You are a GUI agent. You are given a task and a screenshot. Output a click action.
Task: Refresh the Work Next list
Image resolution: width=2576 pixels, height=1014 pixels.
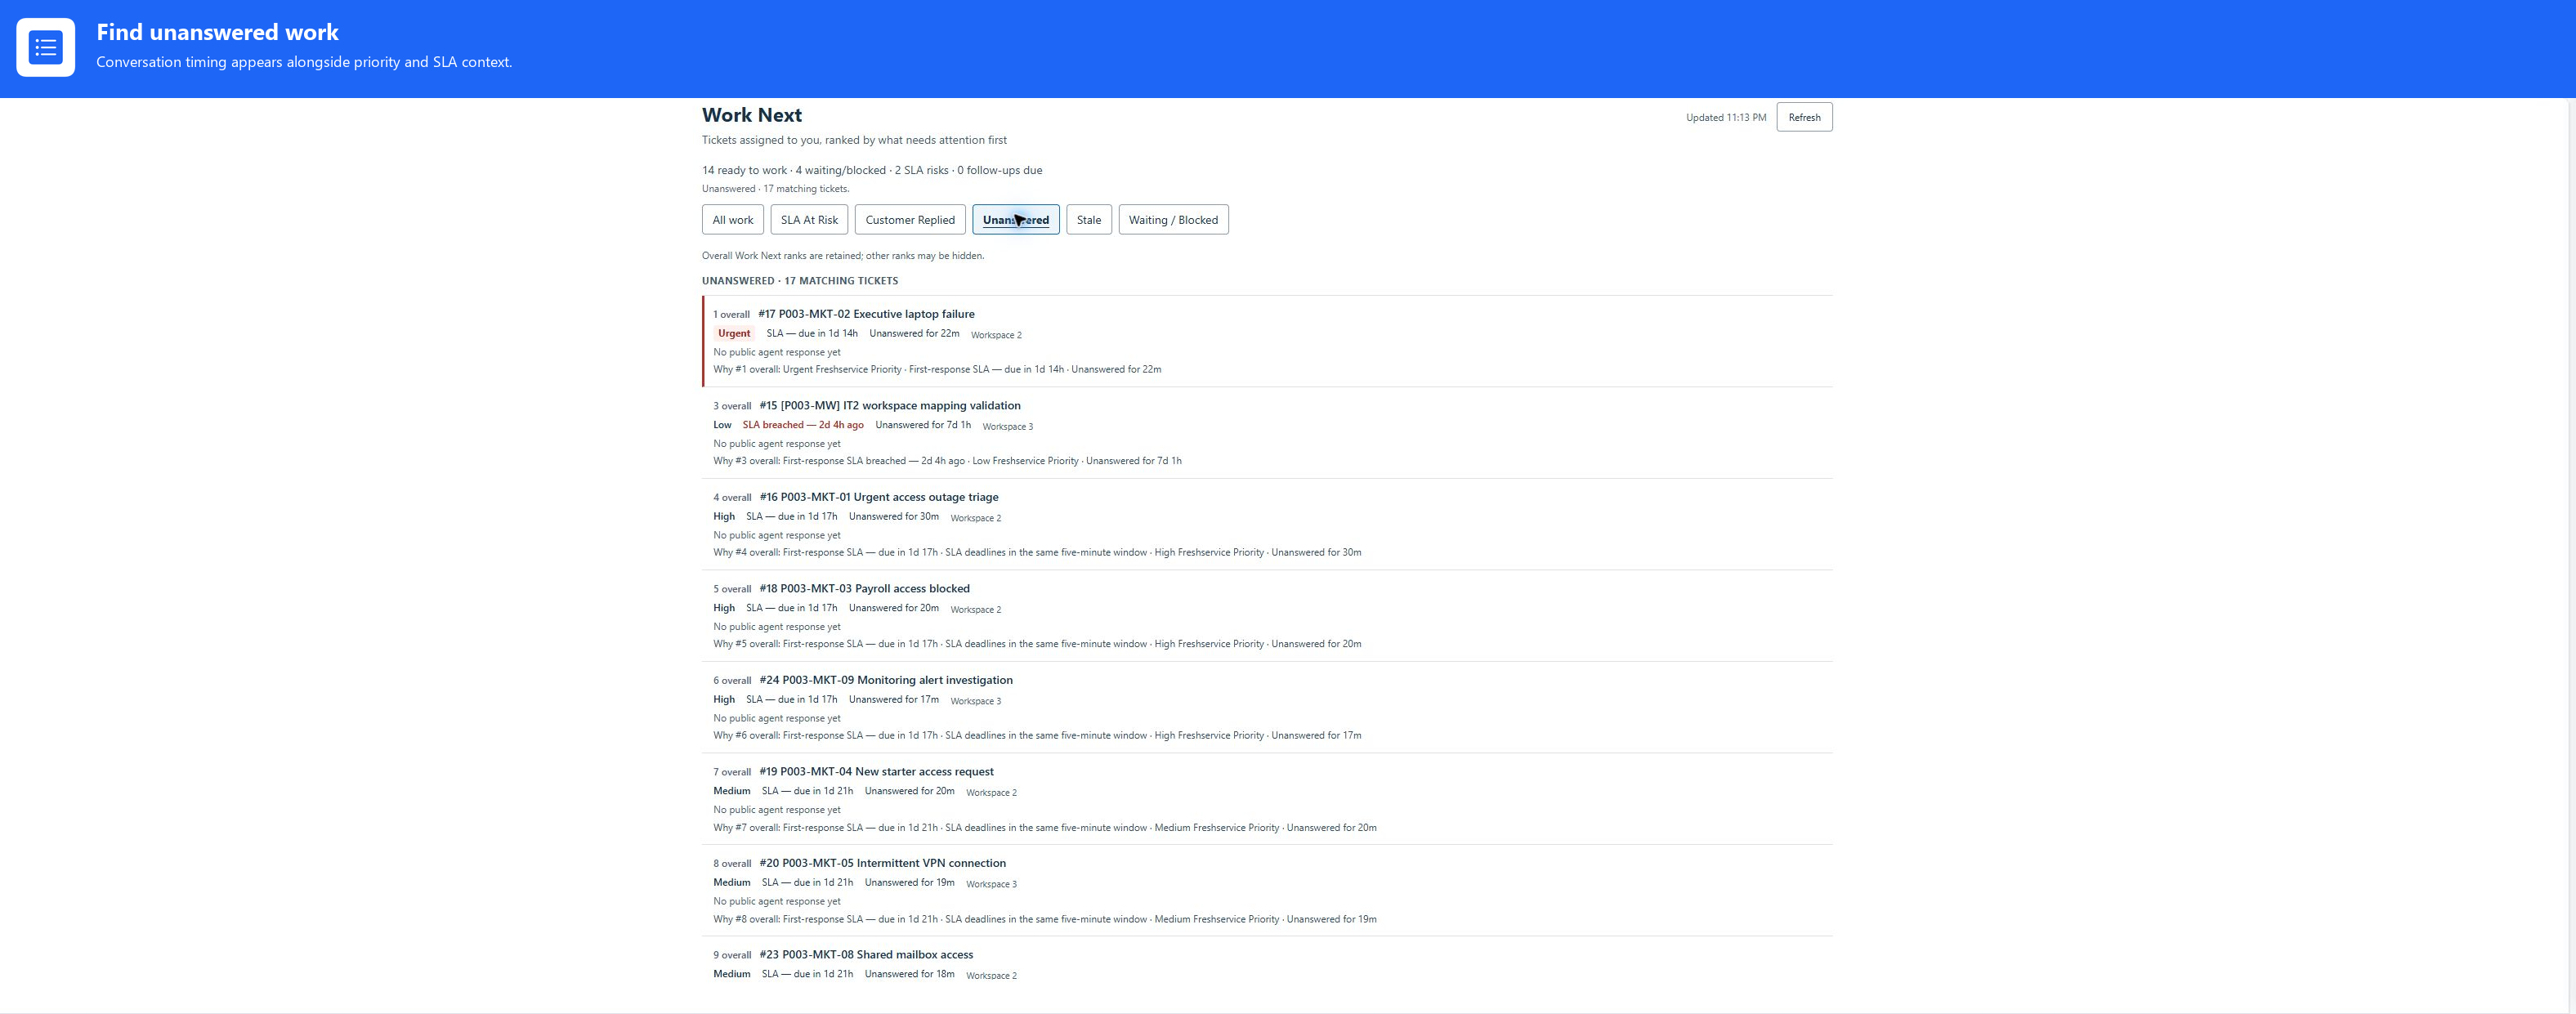1804,117
